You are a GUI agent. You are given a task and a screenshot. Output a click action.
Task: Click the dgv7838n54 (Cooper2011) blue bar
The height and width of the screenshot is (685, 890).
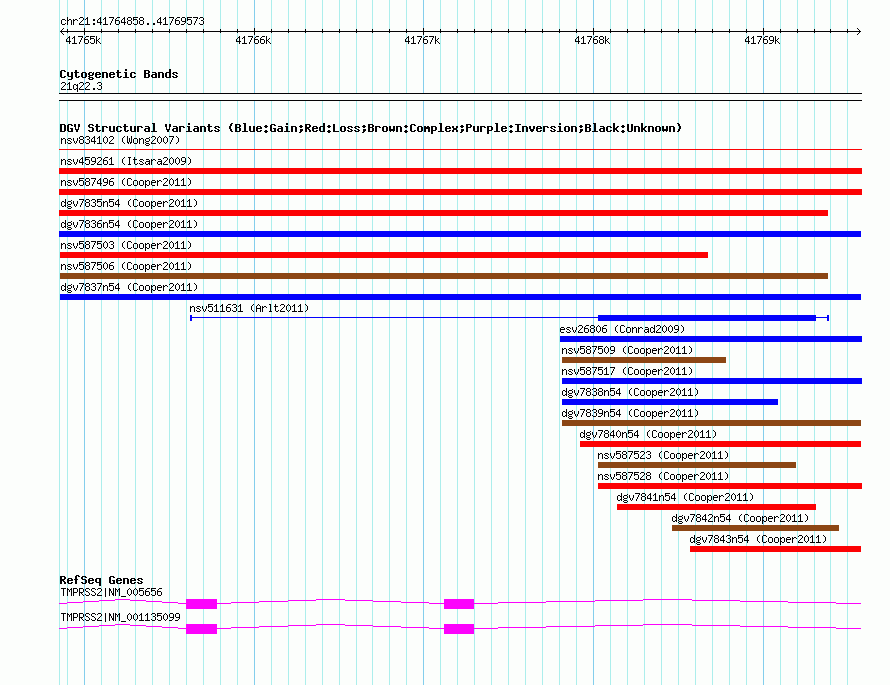pyautogui.click(x=670, y=402)
